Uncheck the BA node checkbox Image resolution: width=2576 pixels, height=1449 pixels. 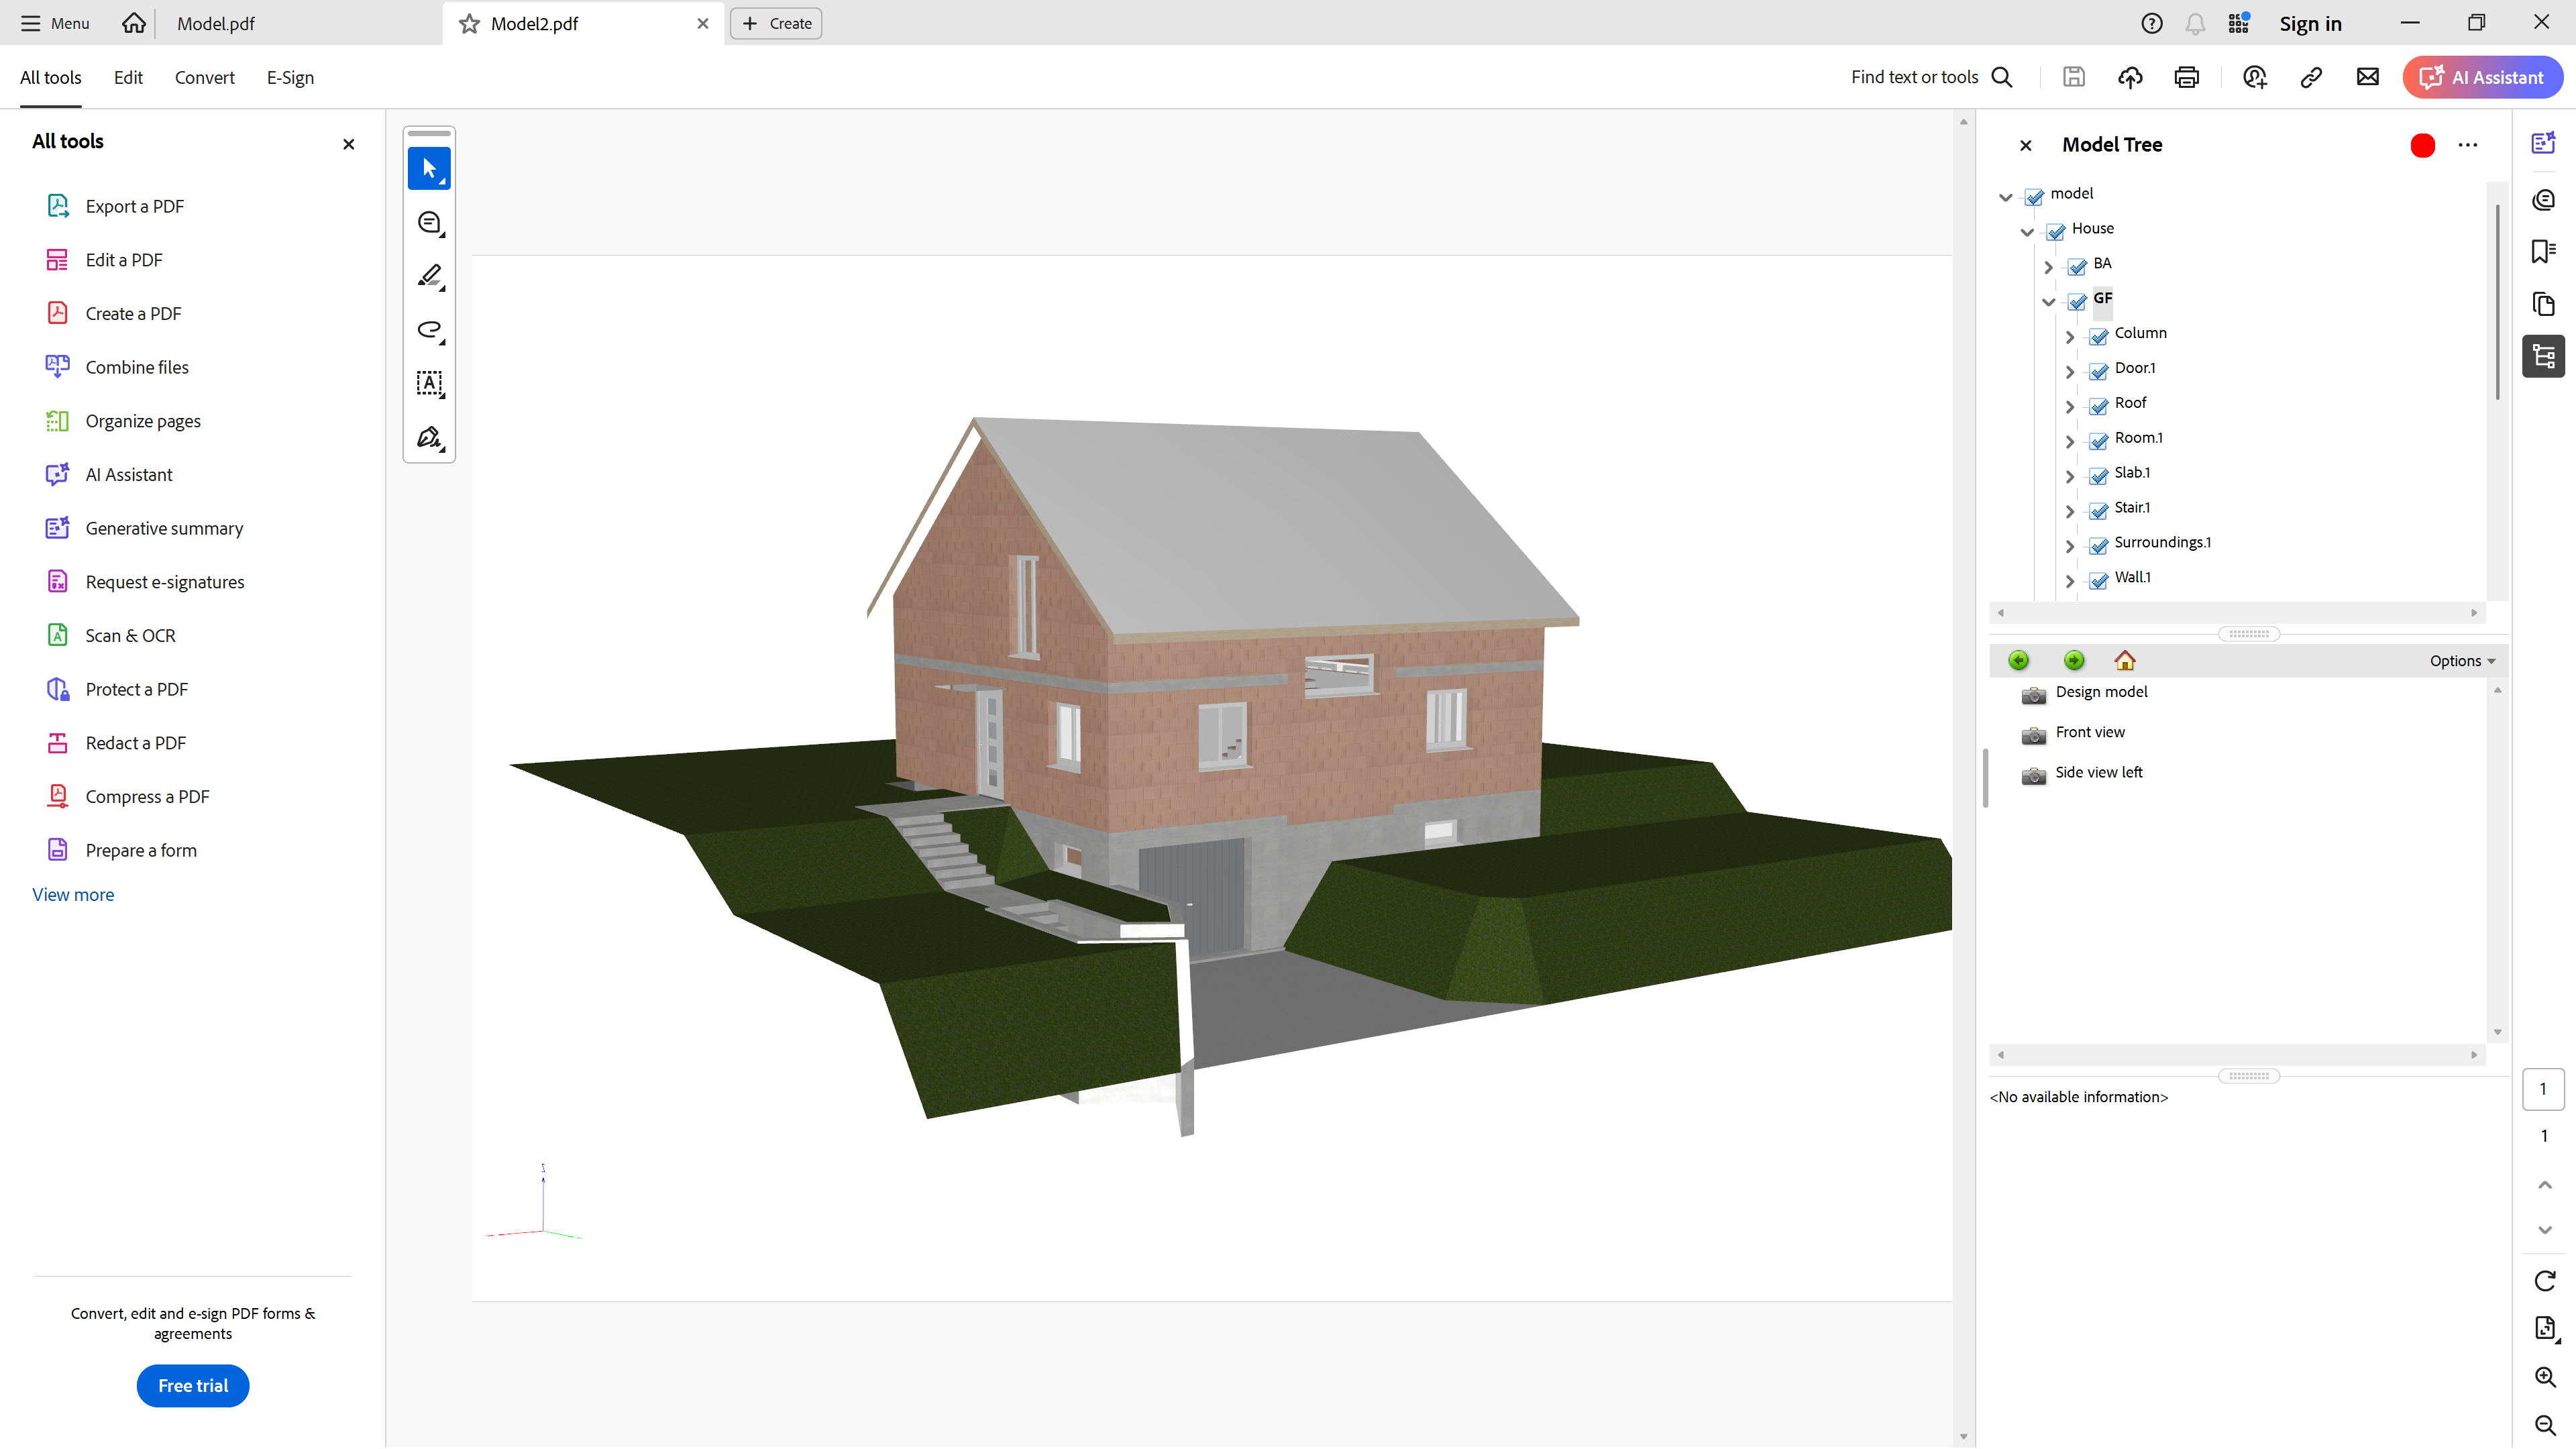pyautogui.click(x=2077, y=266)
